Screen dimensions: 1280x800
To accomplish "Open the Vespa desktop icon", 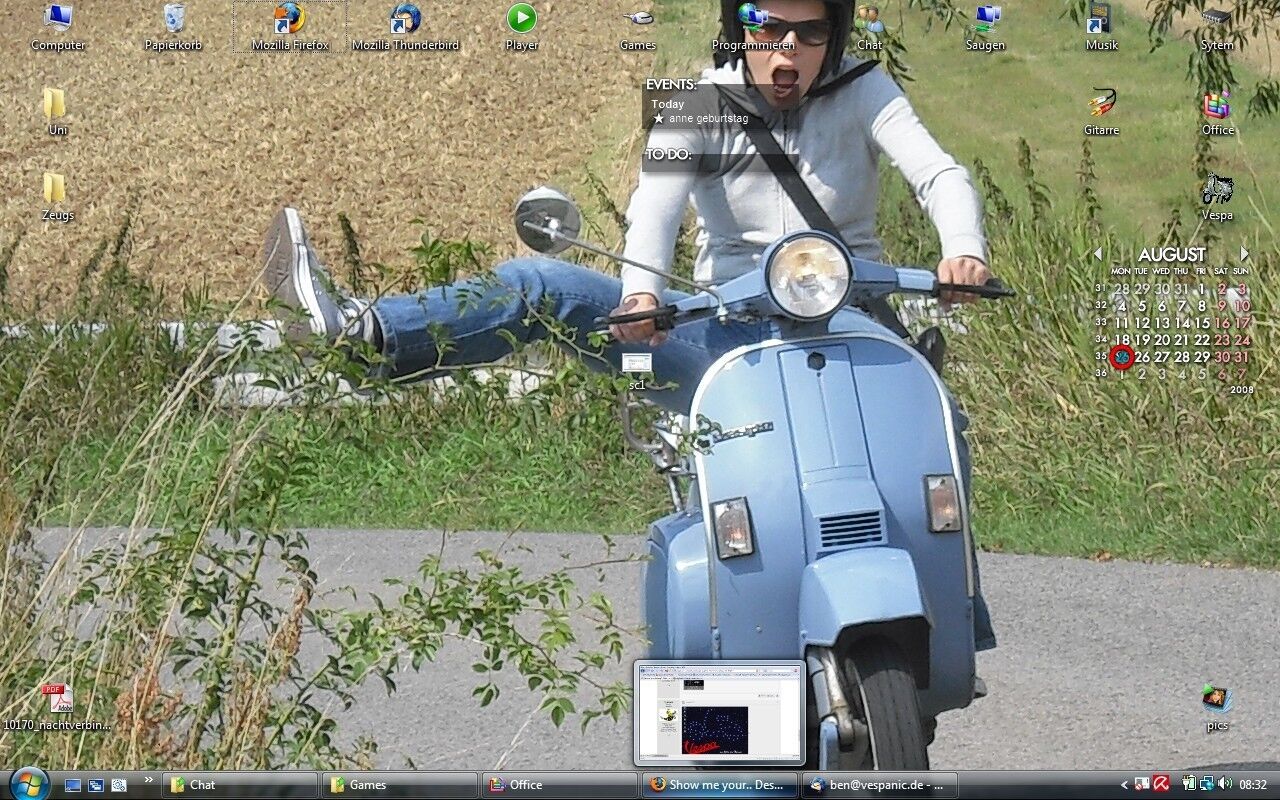I will coord(1216,190).
